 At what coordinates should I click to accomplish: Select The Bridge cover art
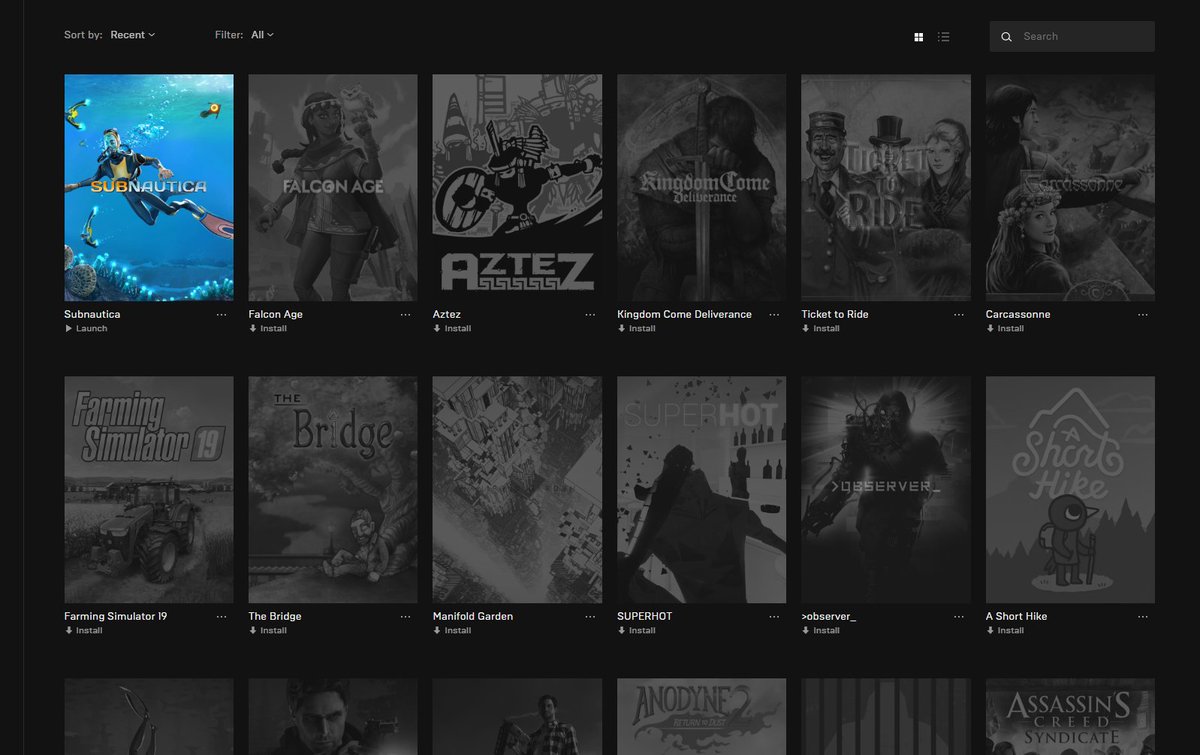pyautogui.click(x=333, y=489)
